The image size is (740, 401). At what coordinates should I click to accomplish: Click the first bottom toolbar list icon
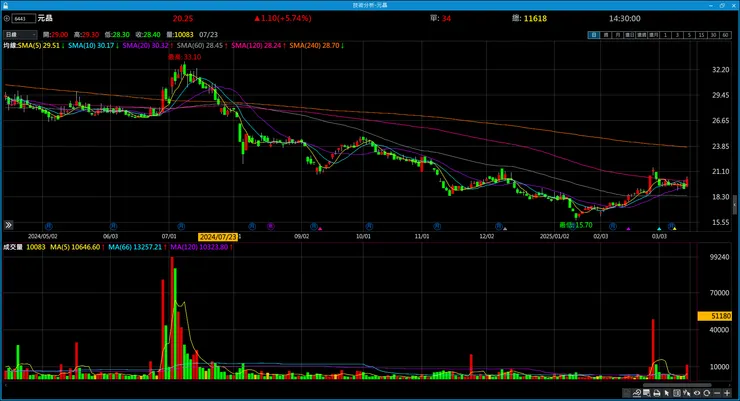click(x=626, y=393)
